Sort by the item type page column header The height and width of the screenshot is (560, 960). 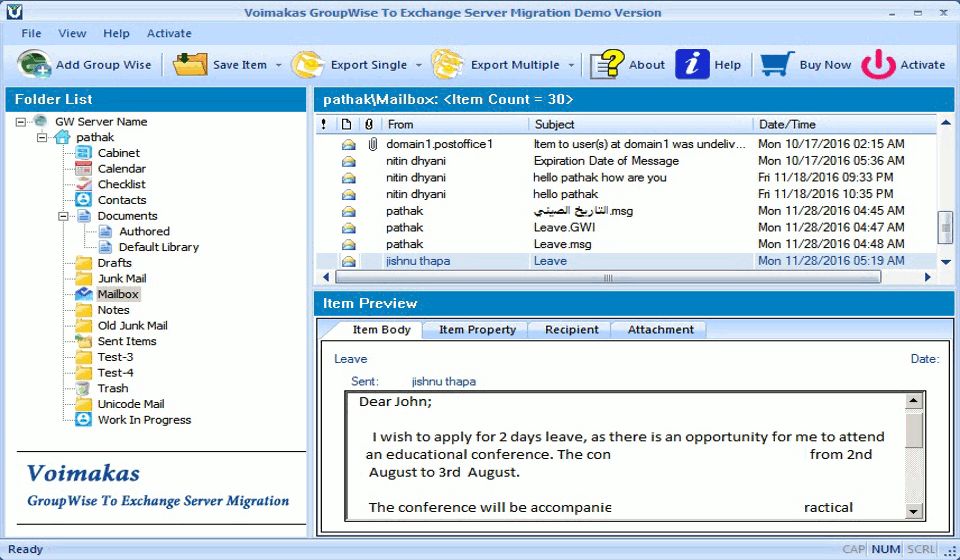347,124
